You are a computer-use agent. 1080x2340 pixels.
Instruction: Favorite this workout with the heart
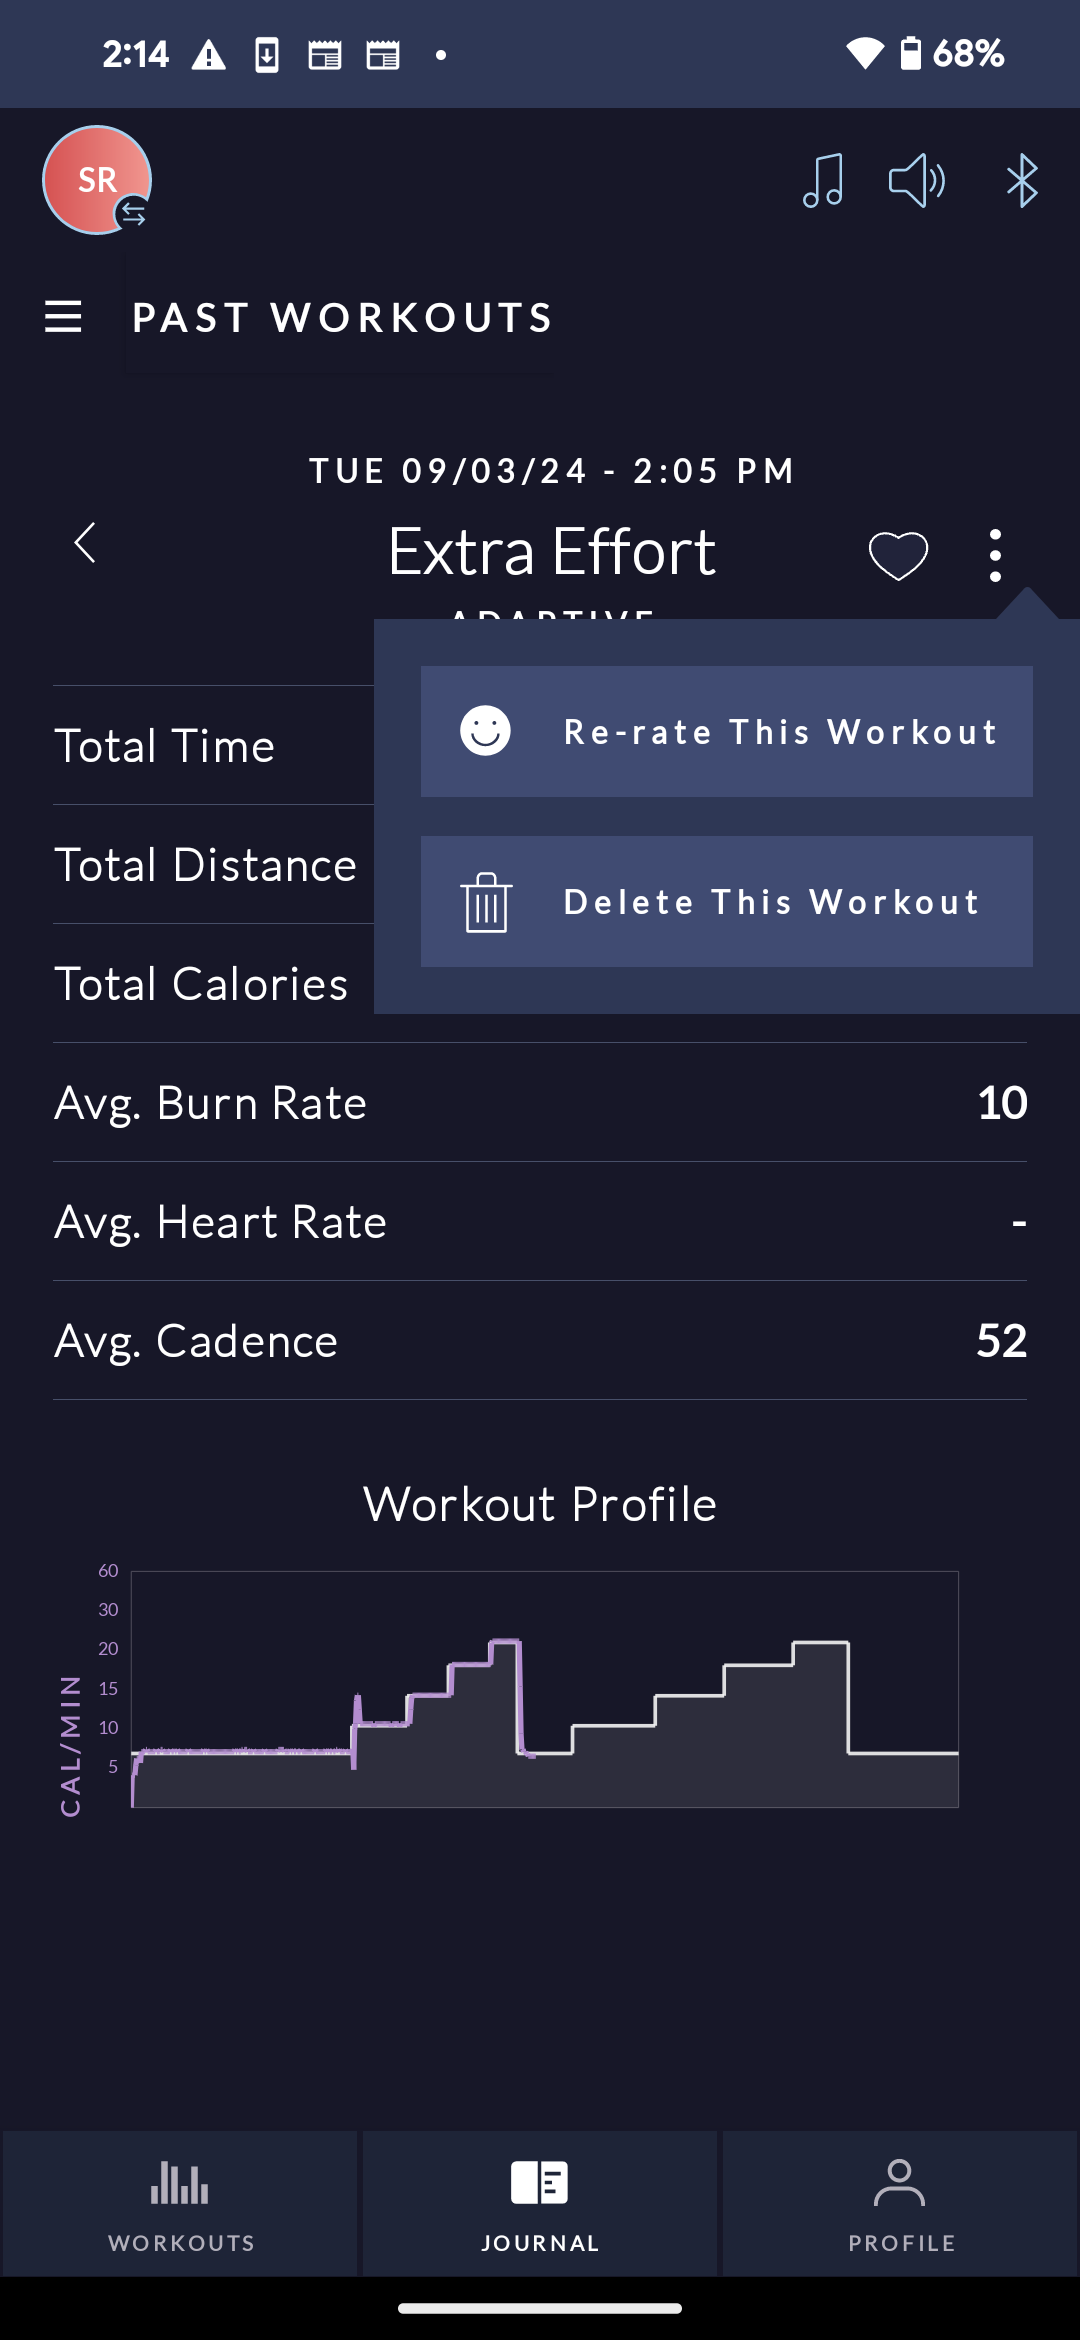[x=898, y=555]
